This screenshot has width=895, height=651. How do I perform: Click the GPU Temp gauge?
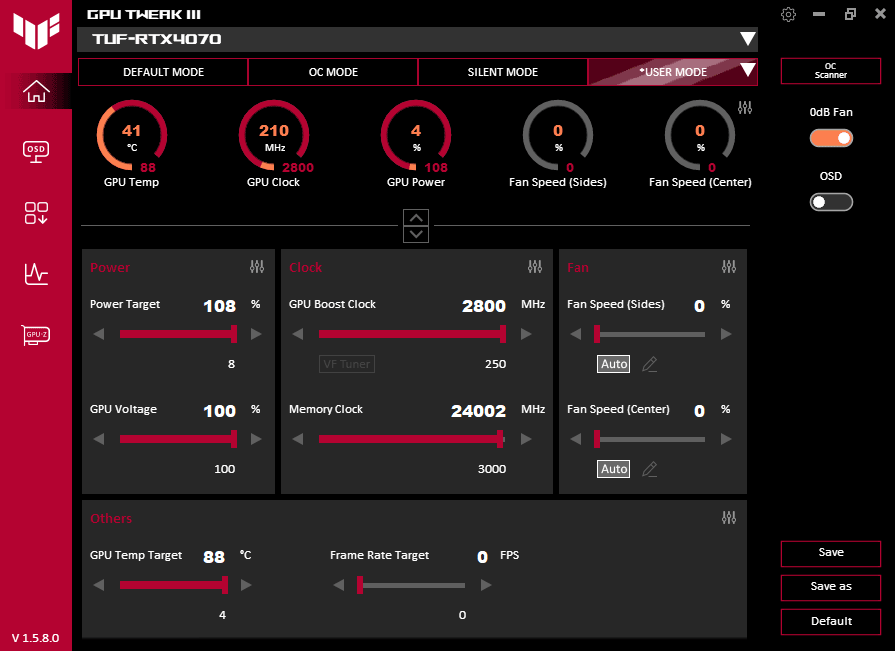132,136
